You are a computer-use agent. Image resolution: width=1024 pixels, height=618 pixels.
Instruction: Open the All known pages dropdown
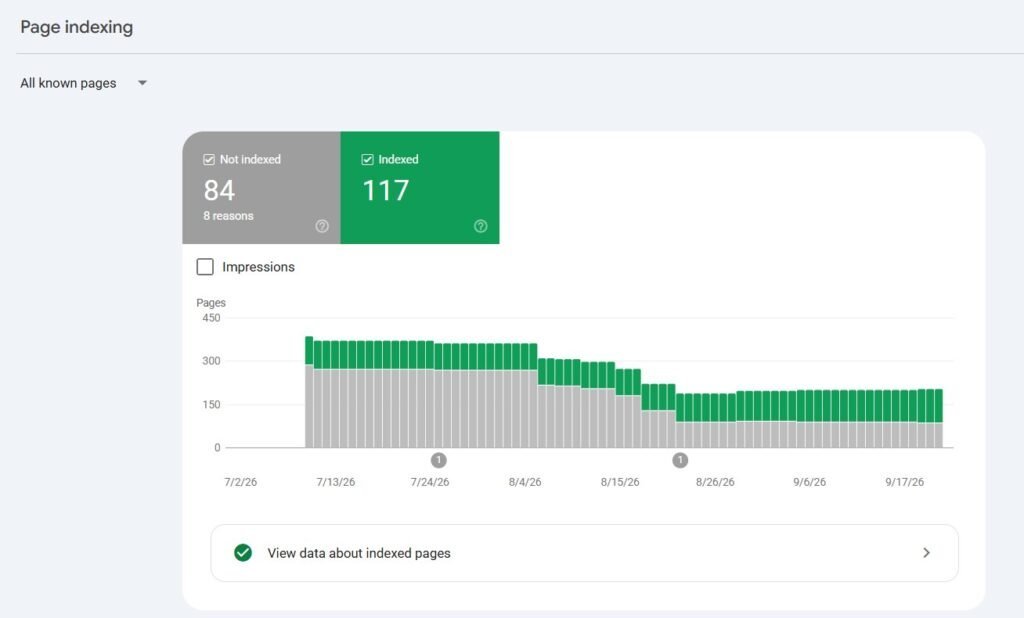tap(84, 83)
